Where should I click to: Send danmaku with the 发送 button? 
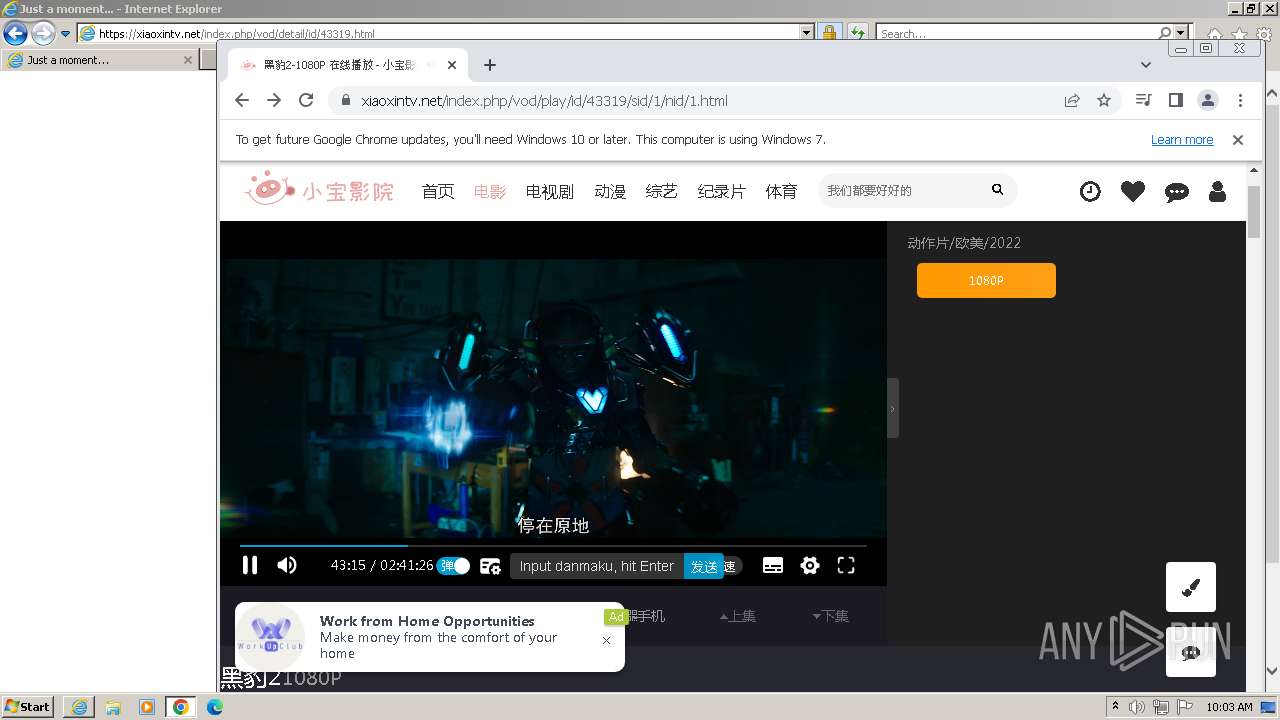coord(704,566)
